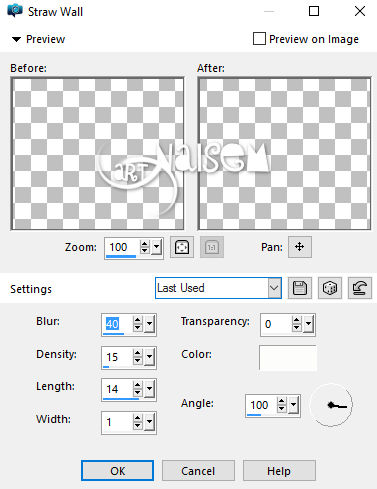The width and height of the screenshot is (377, 489).
Task: Click OK to apply Straw Wall
Action: click(117, 471)
